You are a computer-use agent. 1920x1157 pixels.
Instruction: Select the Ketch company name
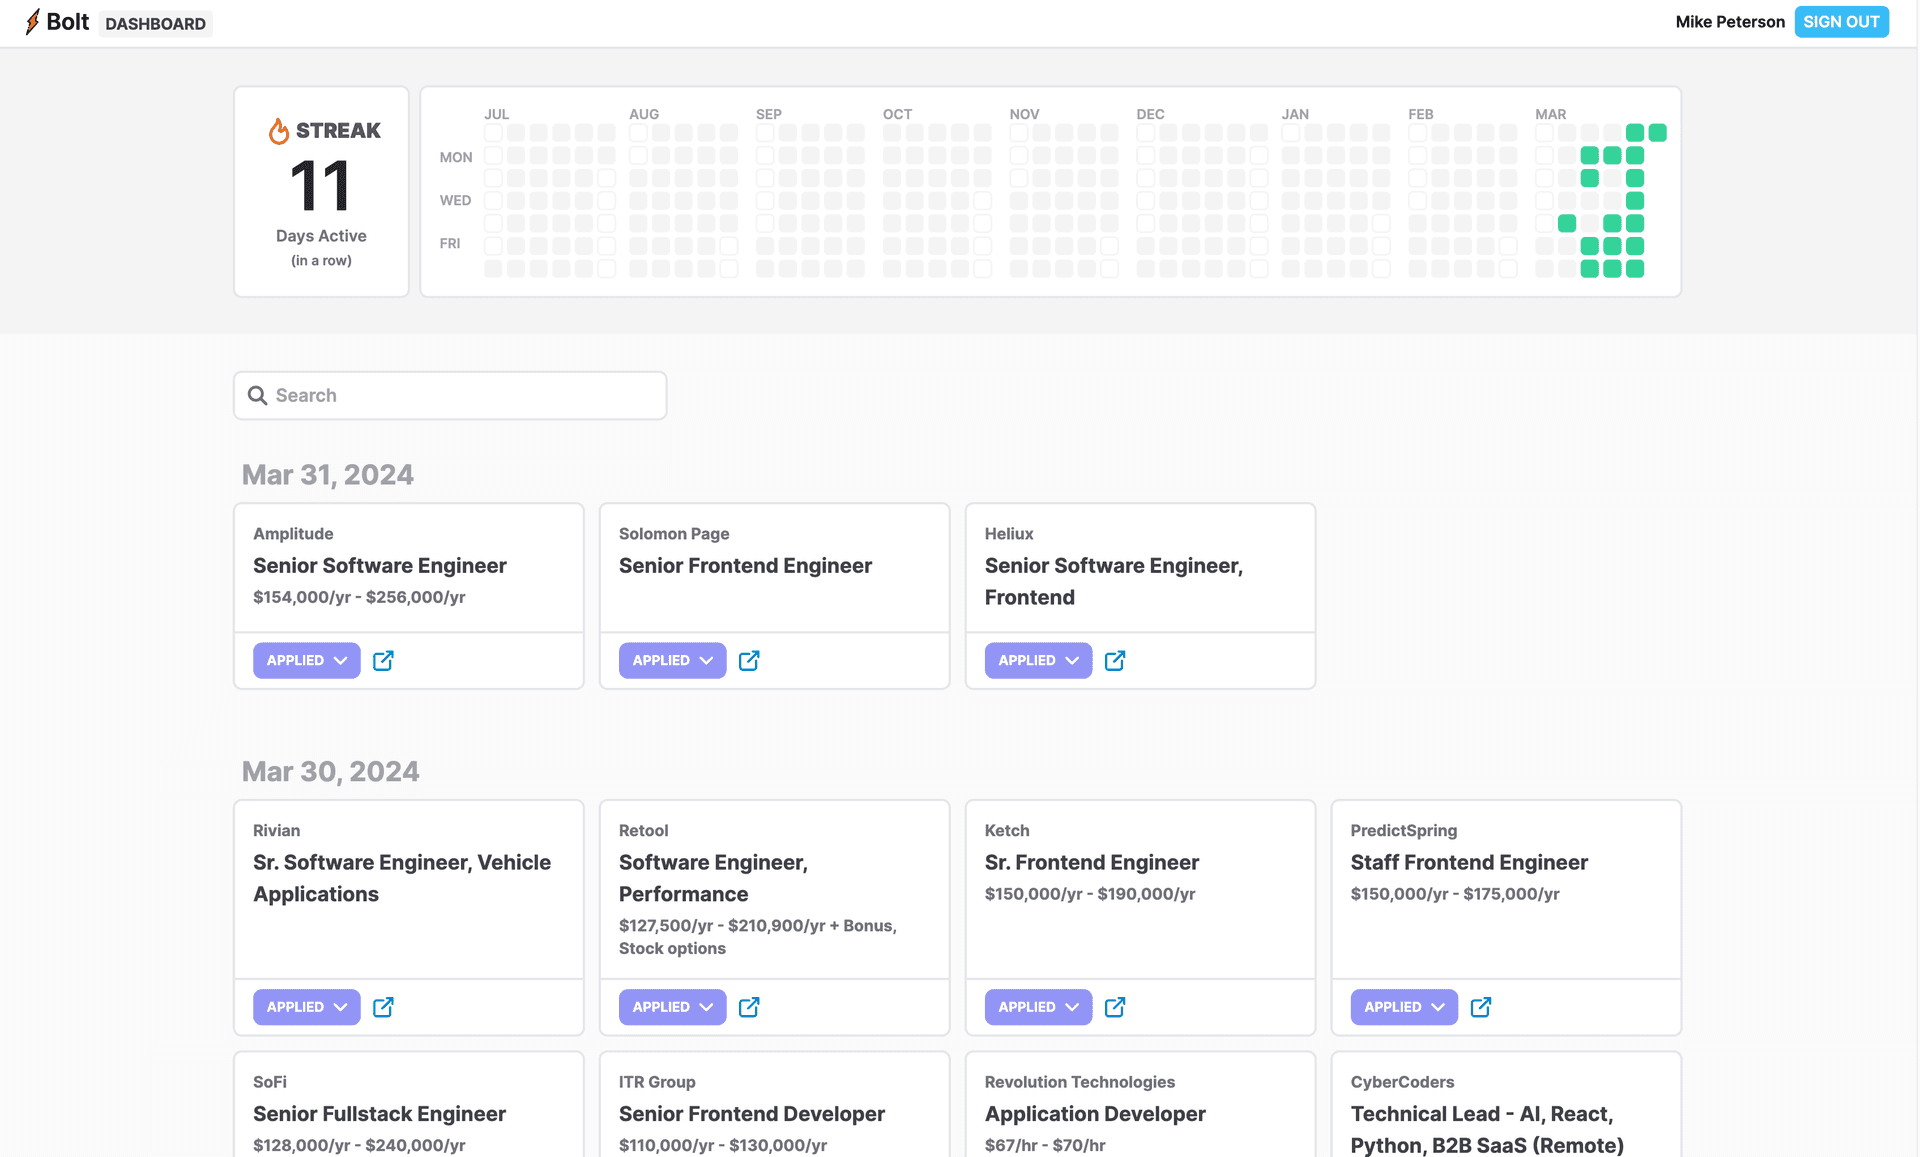tap(1007, 831)
